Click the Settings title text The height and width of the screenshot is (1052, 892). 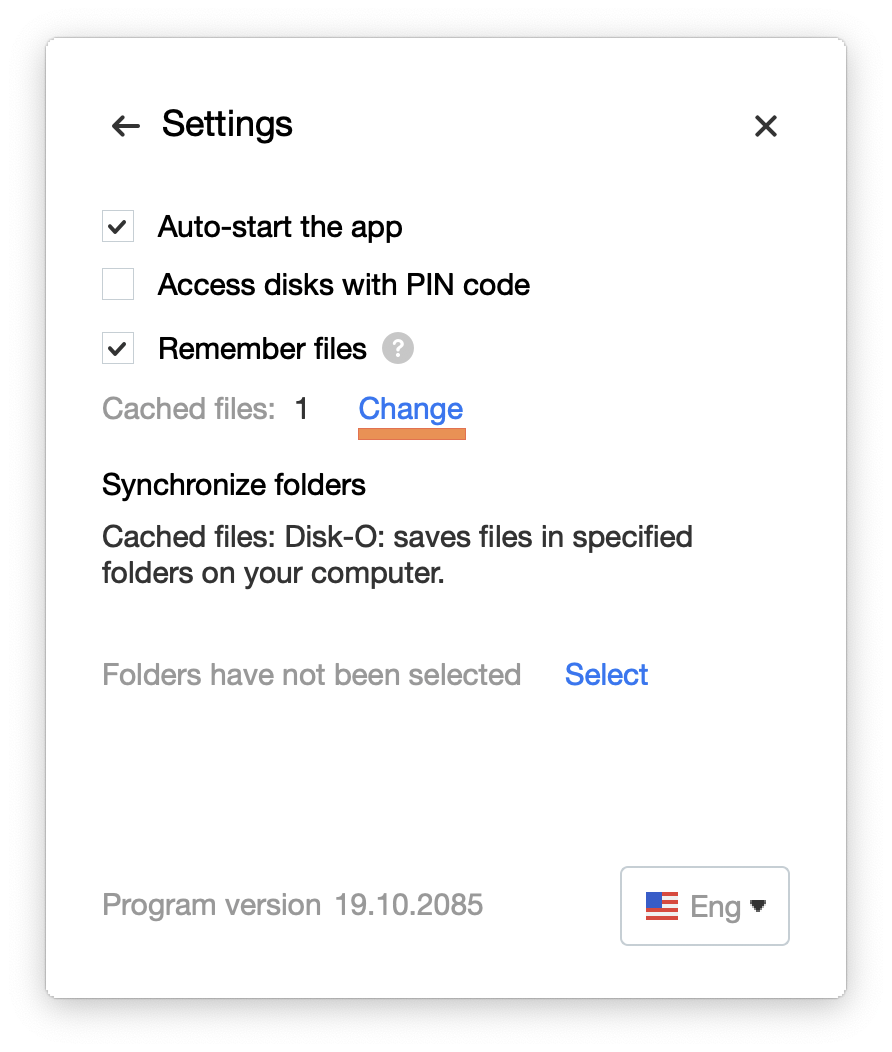tap(227, 125)
